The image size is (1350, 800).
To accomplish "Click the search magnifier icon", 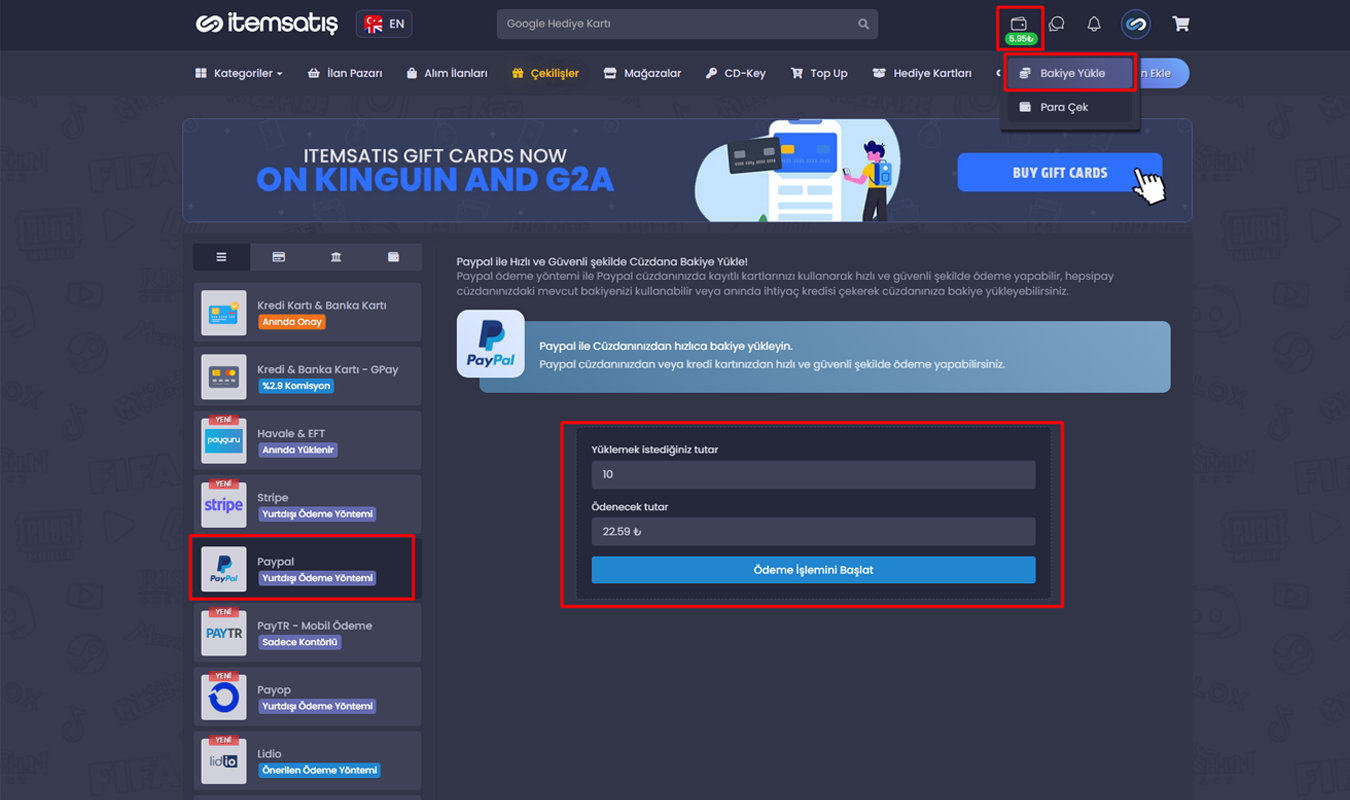I will click(x=864, y=24).
